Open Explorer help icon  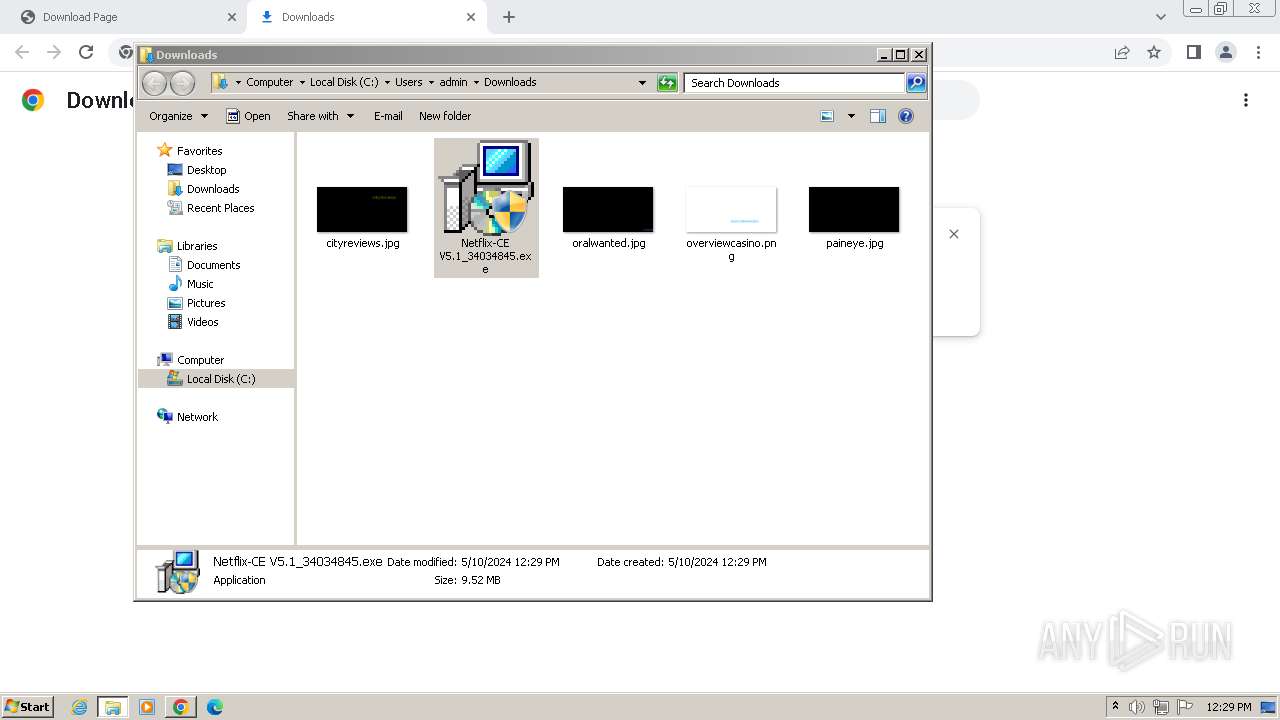(x=906, y=116)
